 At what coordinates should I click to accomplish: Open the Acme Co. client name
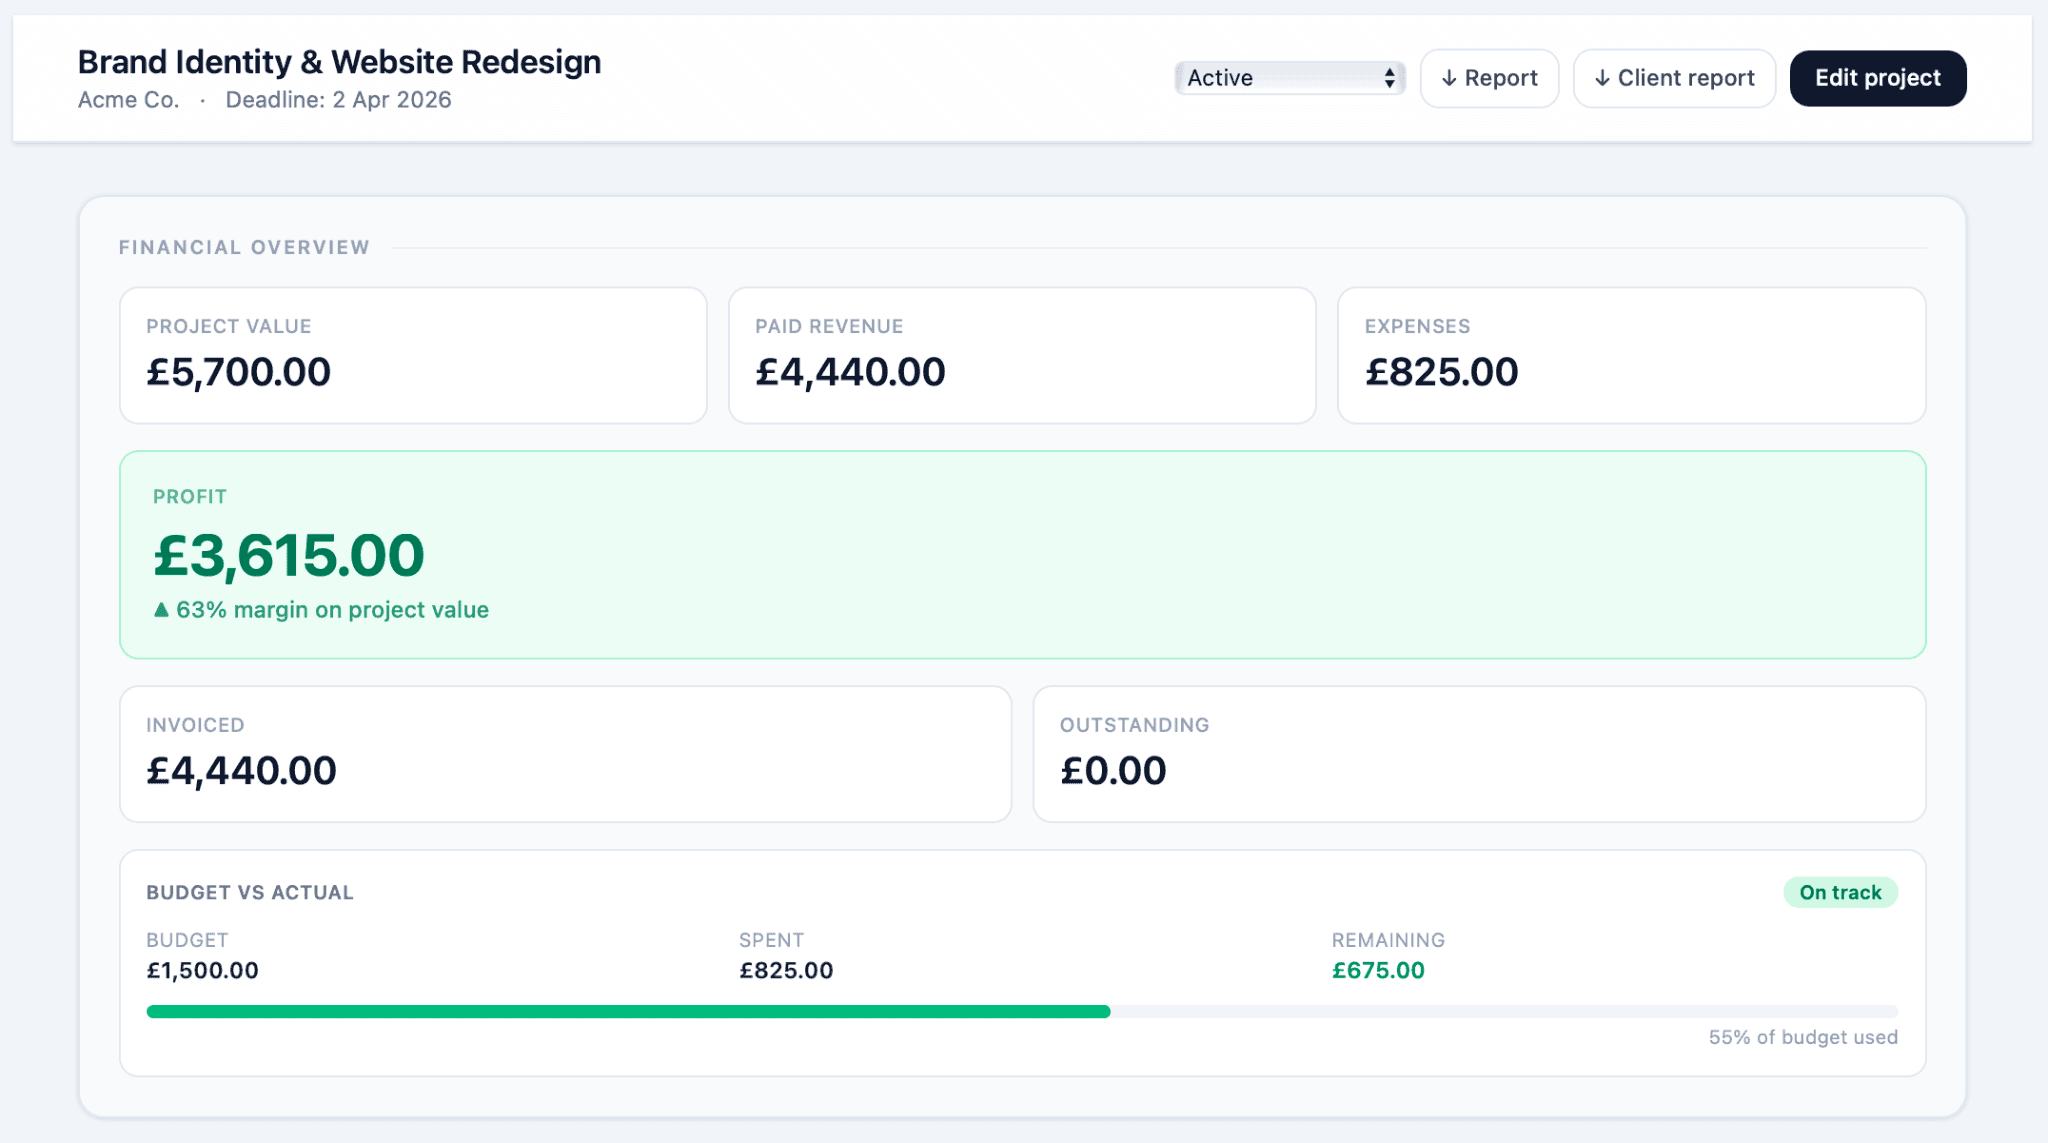click(128, 100)
